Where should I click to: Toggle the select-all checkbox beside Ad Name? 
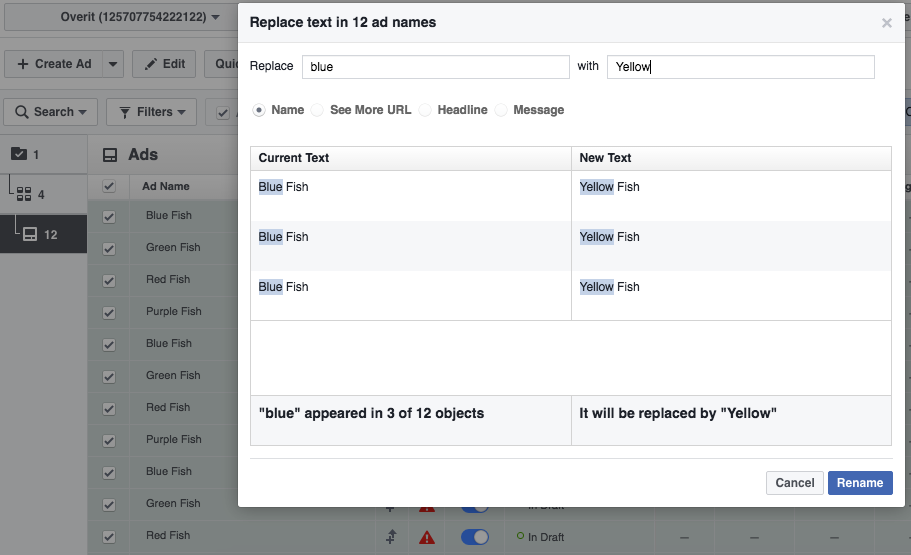coord(109,186)
